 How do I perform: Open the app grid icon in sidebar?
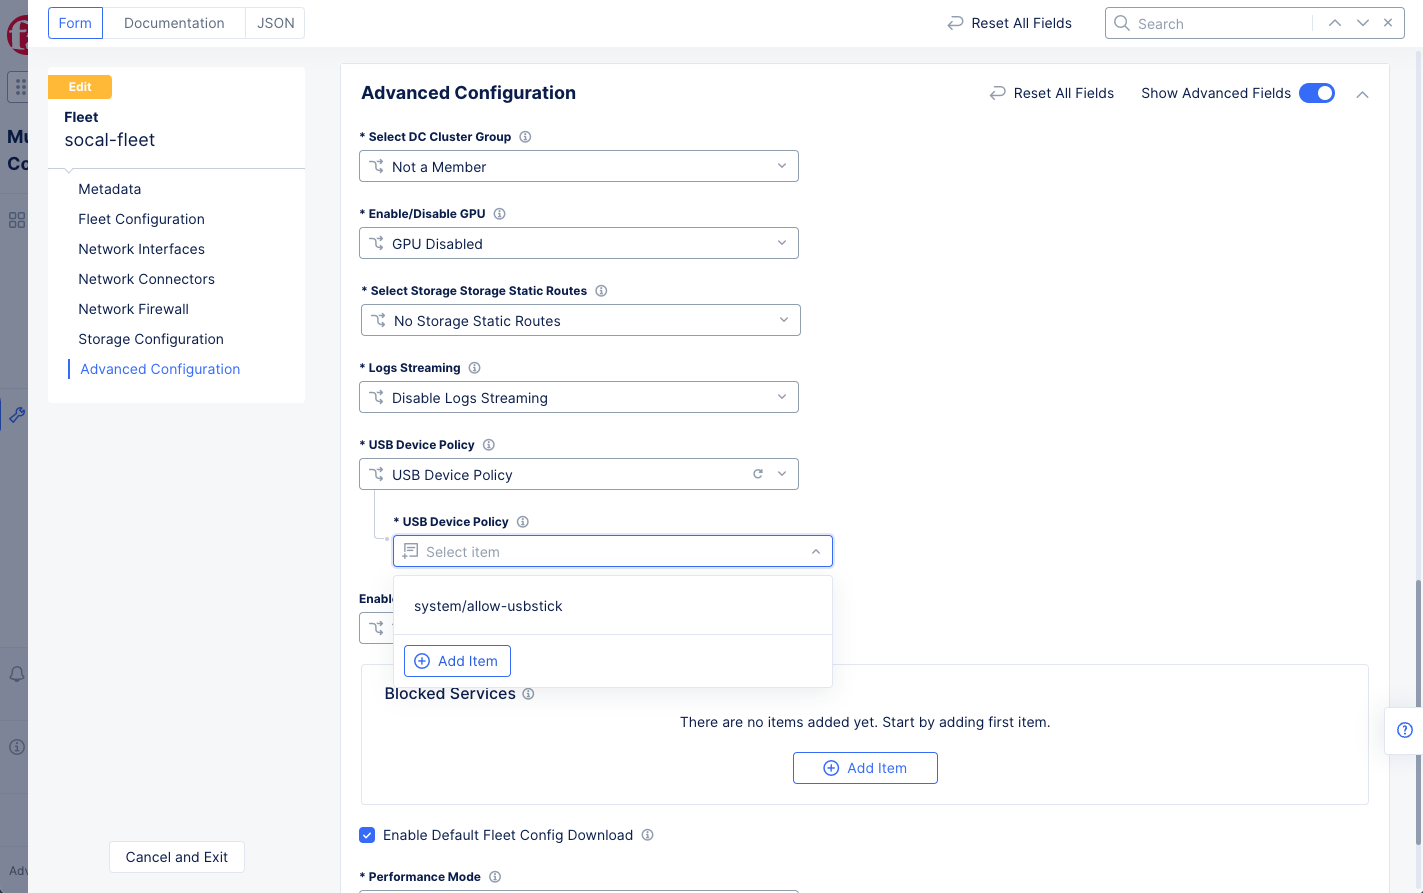click(20, 87)
